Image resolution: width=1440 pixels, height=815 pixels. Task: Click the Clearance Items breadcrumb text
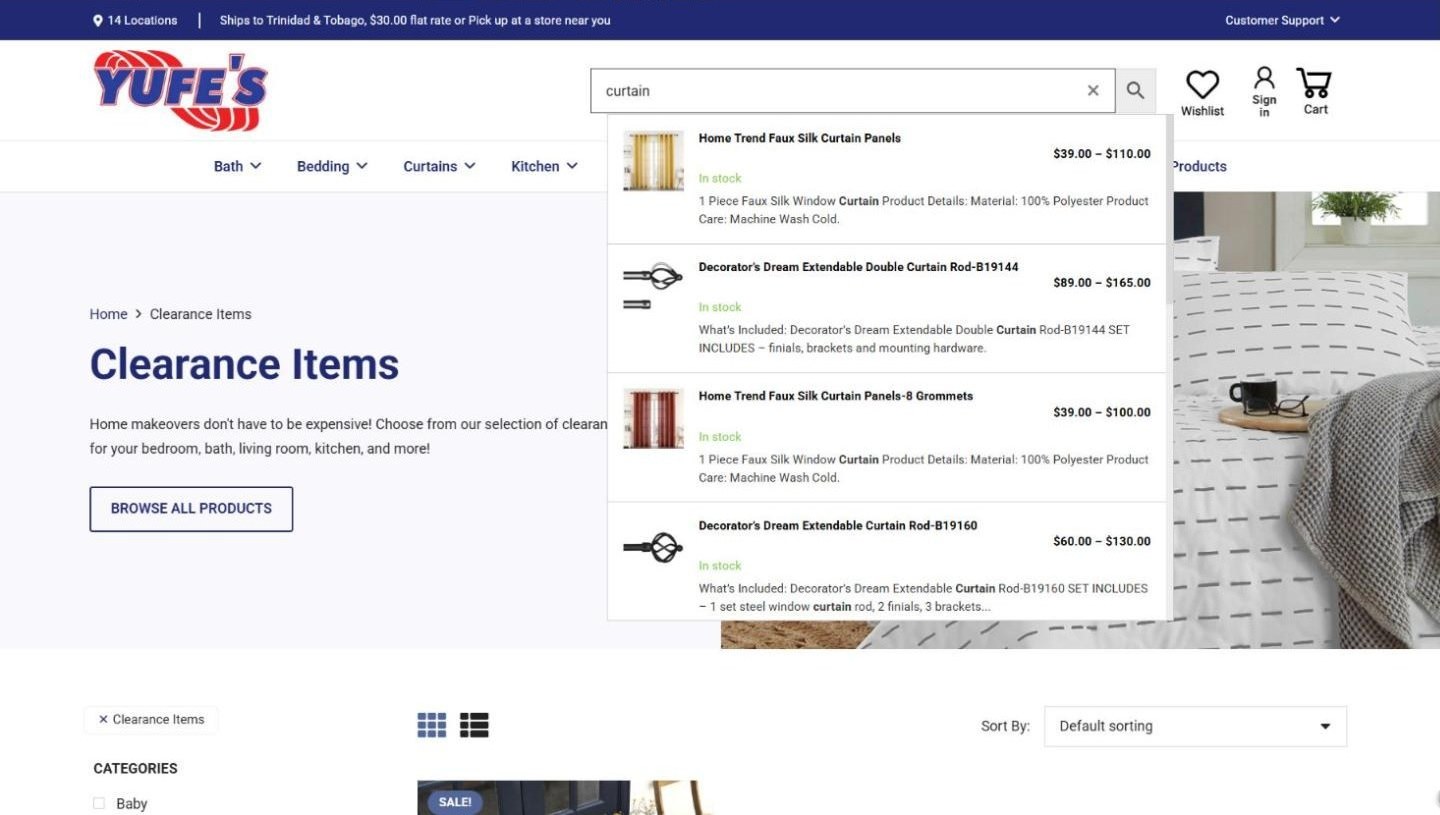[200, 314]
